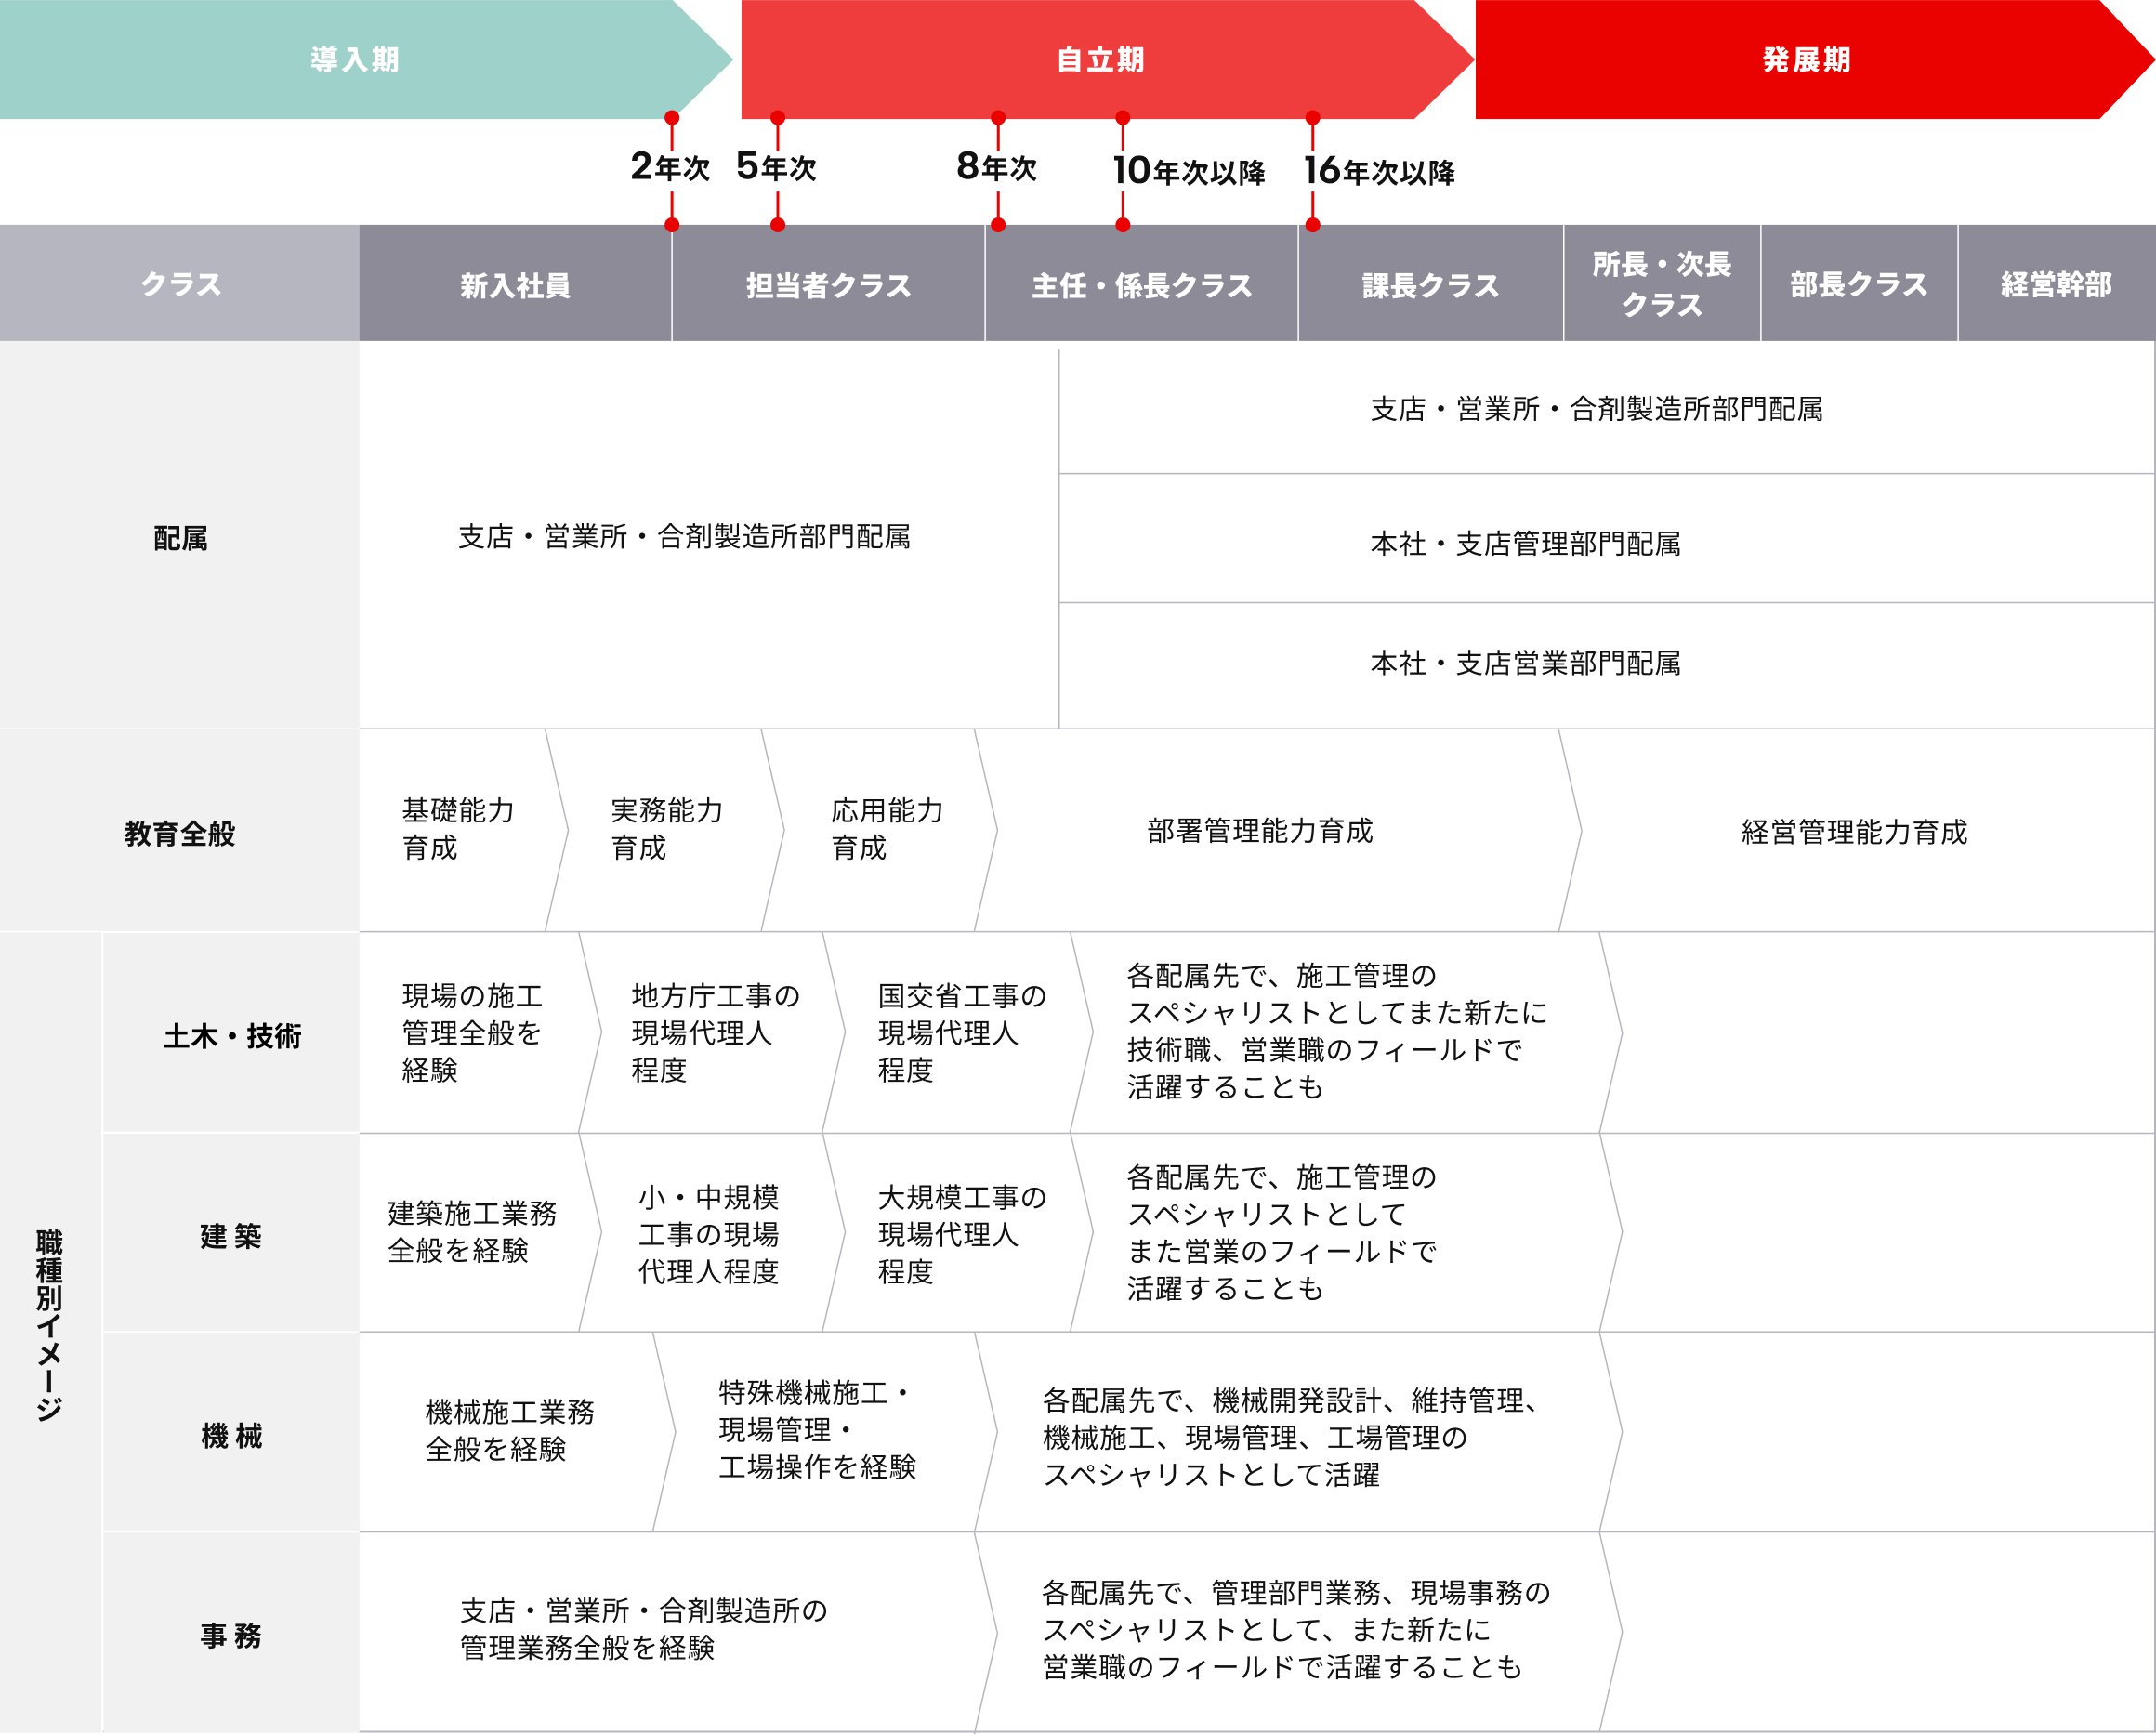Click the 配属 row label

tap(180, 538)
